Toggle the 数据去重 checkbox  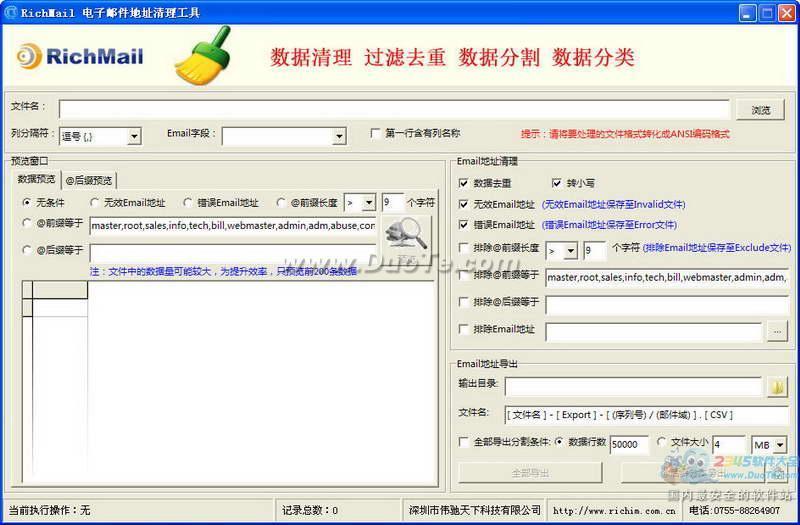pyautogui.click(x=463, y=183)
